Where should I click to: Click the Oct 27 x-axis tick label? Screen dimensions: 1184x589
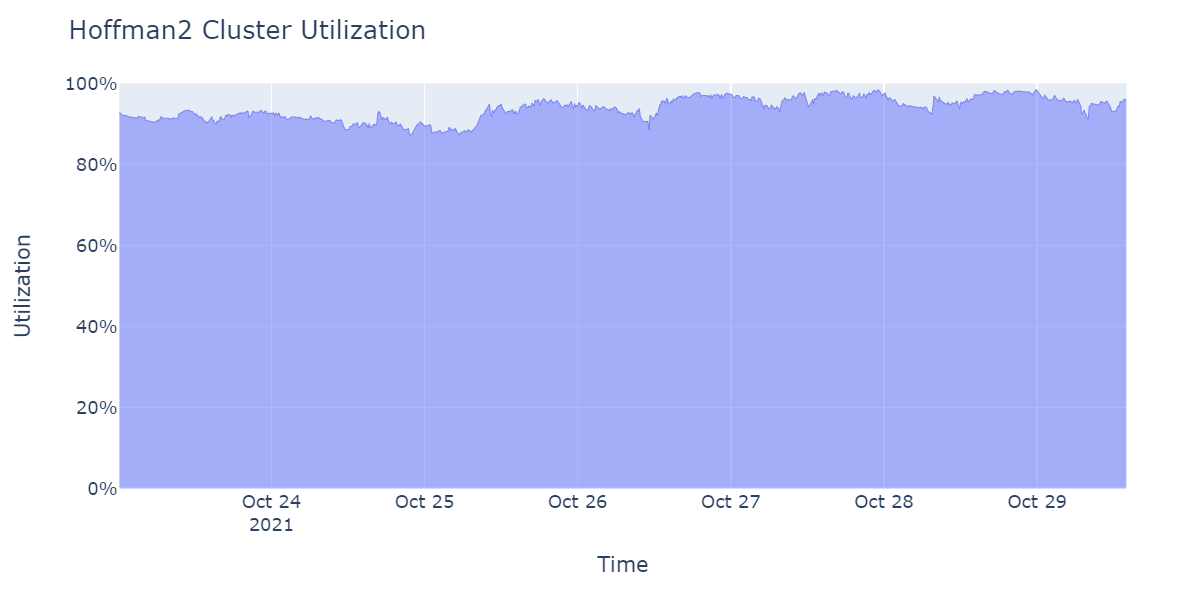(730, 502)
